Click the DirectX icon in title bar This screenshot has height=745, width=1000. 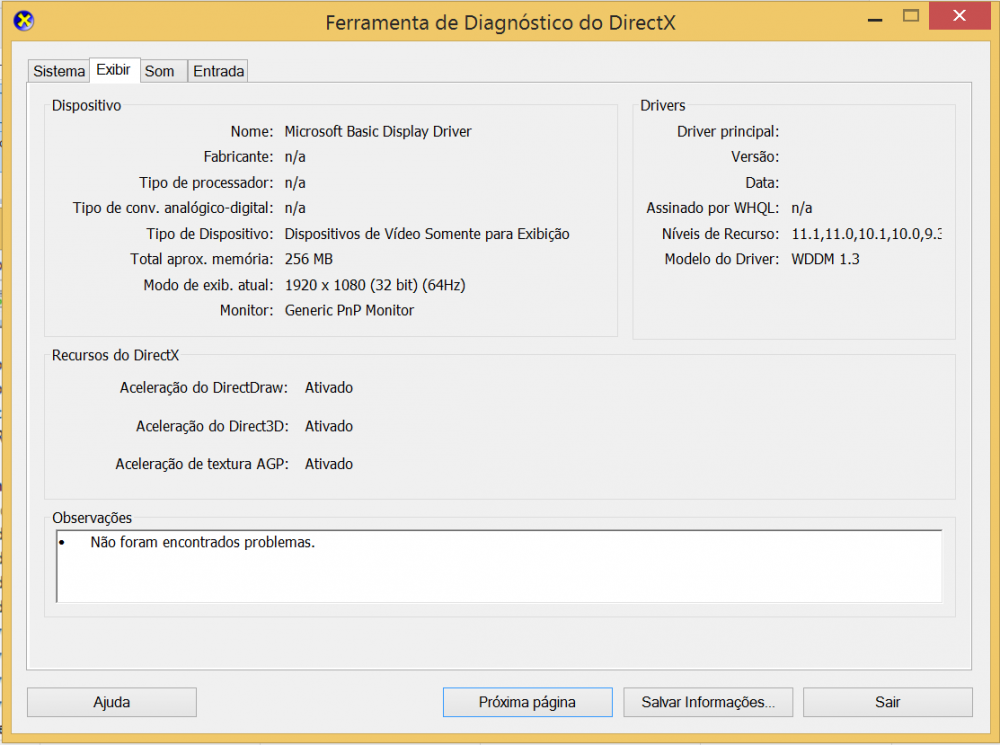click(x=24, y=20)
